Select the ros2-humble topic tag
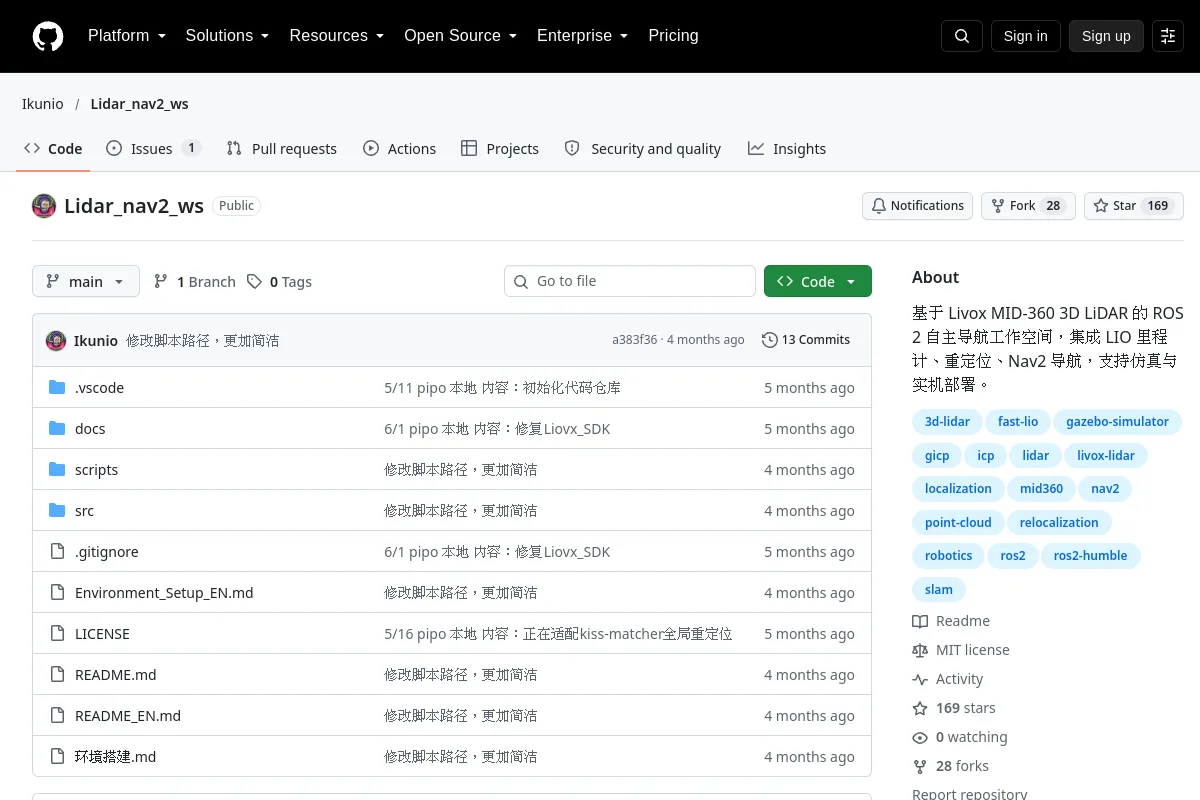 [x=1090, y=556]
